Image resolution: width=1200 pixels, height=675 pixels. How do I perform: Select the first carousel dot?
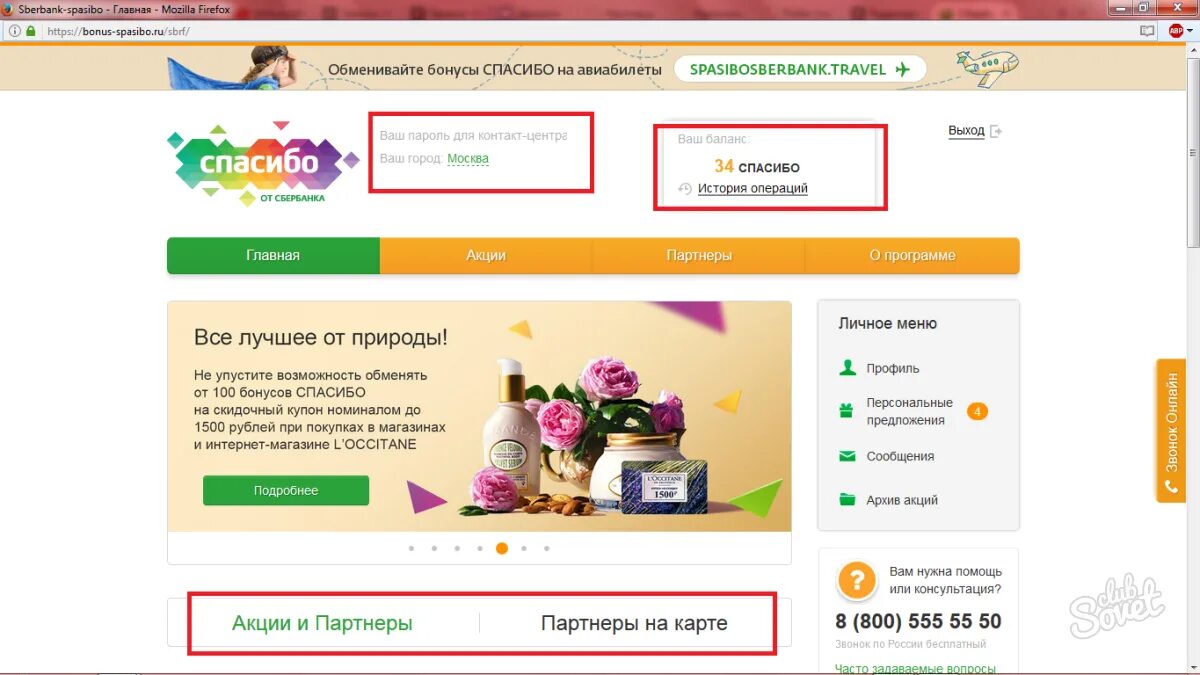point(411,548)
